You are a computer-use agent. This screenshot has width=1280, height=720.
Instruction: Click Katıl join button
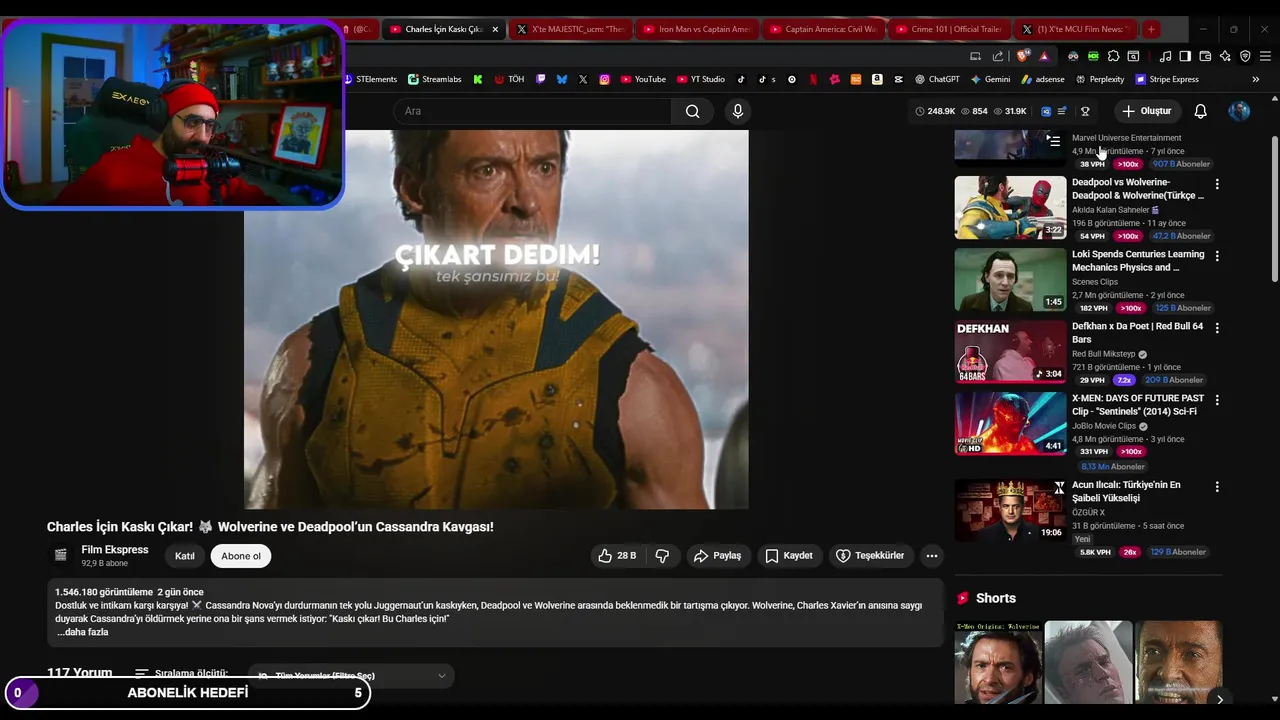coord(185,556)
